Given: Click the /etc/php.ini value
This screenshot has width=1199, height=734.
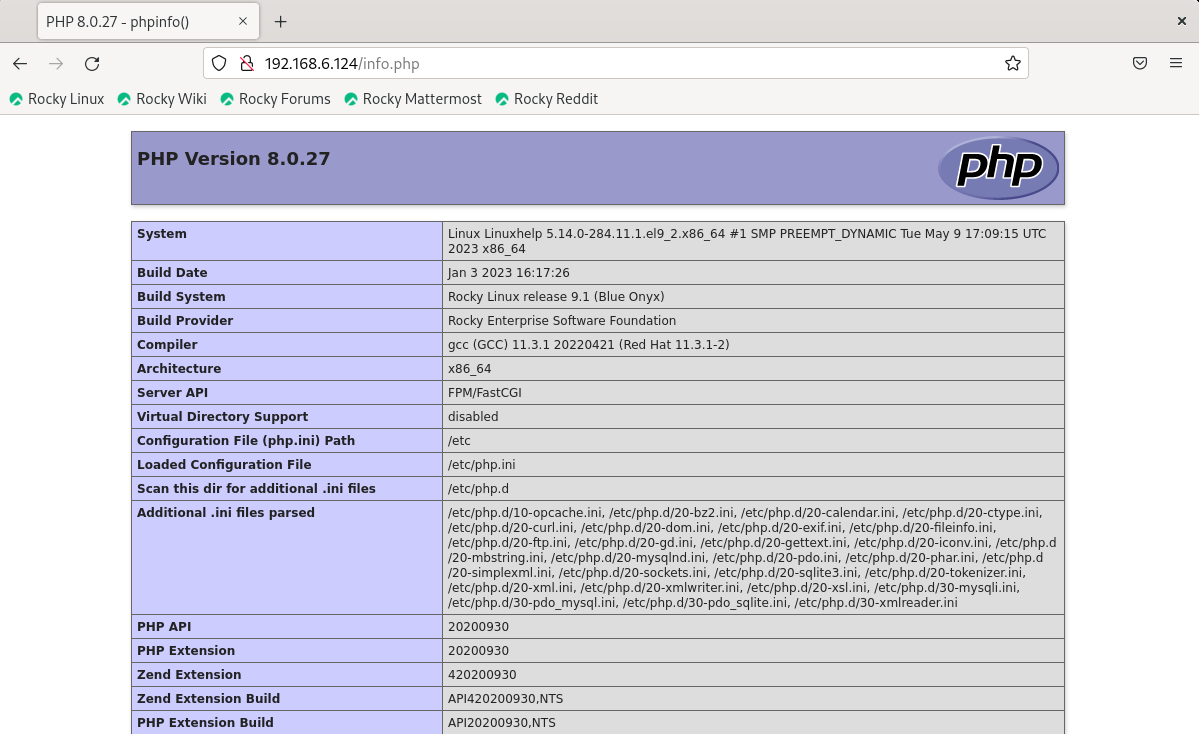Looking at the screenshot, I should 482,464.
